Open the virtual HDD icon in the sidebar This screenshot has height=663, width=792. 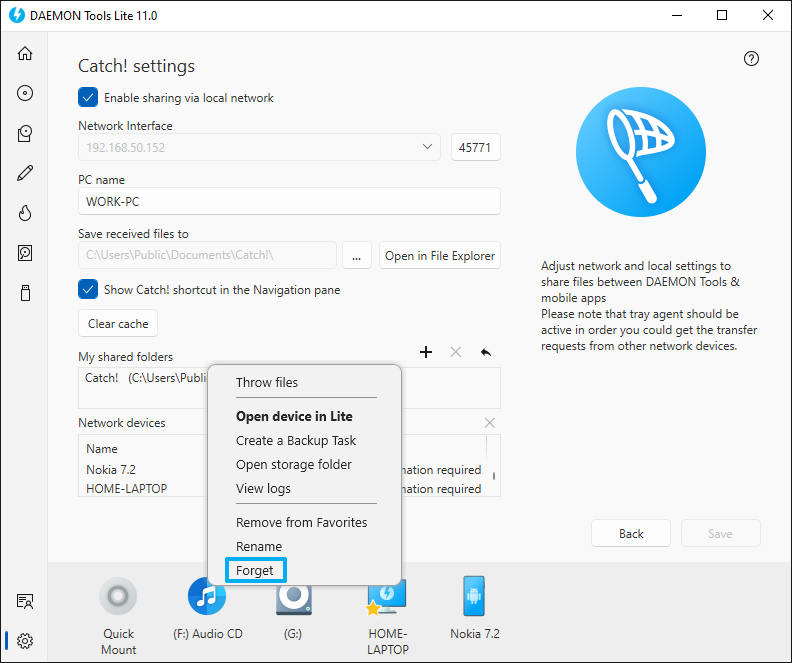(x=25, y=253)
